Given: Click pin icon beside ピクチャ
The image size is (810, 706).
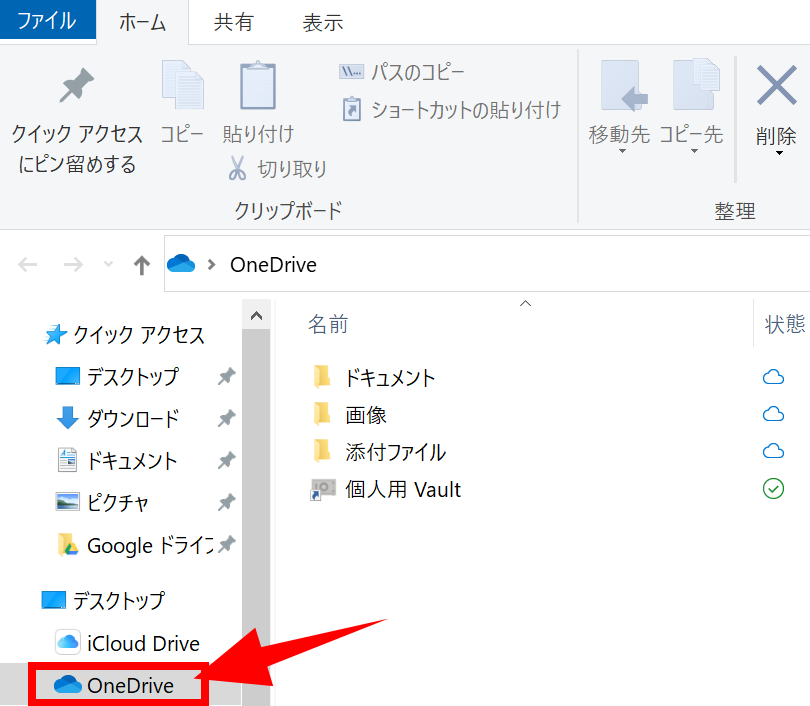Looking at the screenshot, I should 226,502.
